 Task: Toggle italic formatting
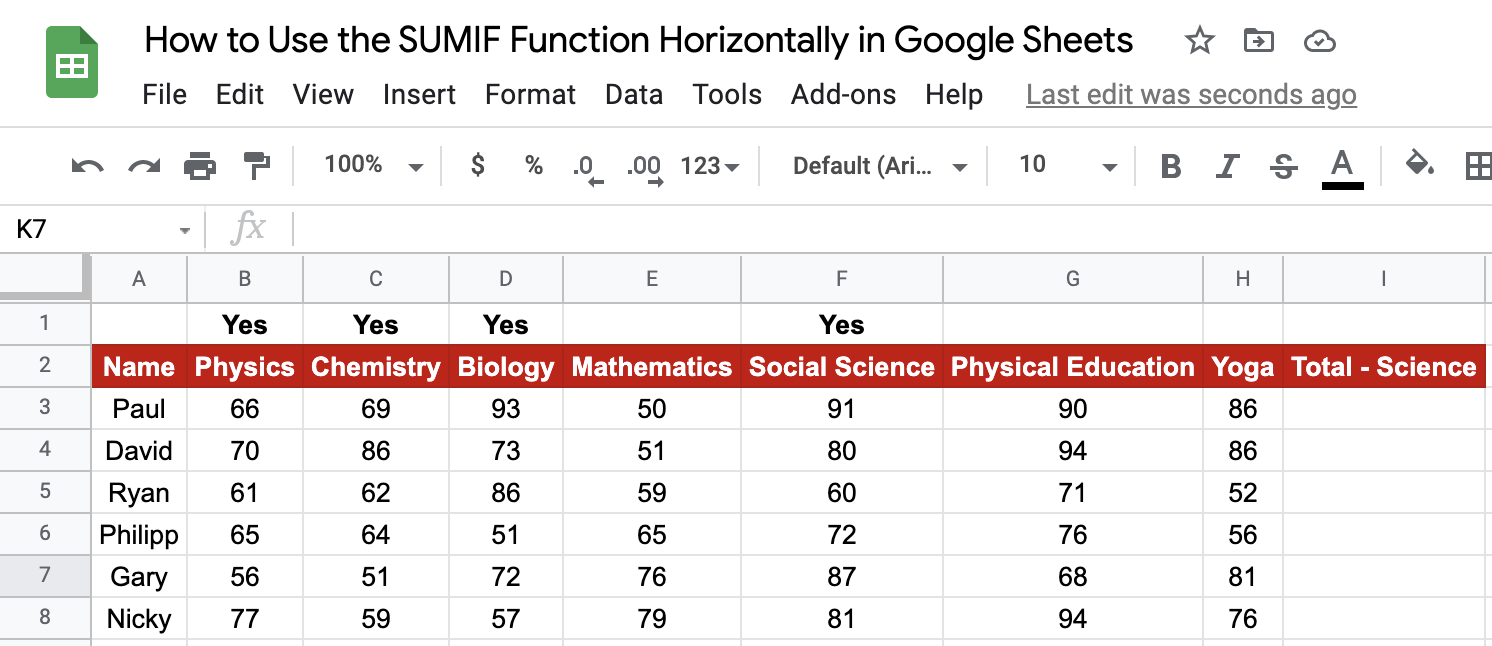coord(1227,165)
